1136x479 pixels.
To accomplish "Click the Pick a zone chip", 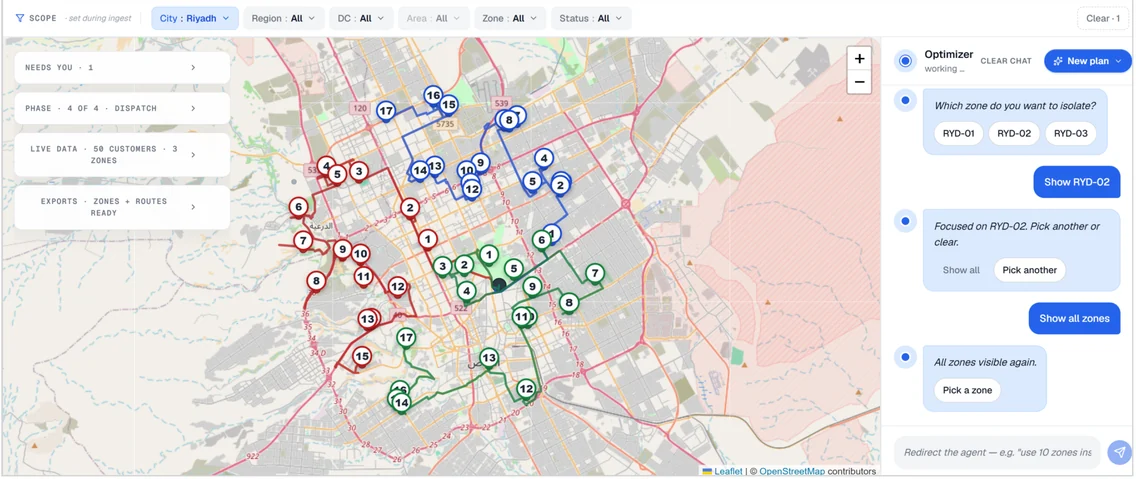I will (967, 390).
